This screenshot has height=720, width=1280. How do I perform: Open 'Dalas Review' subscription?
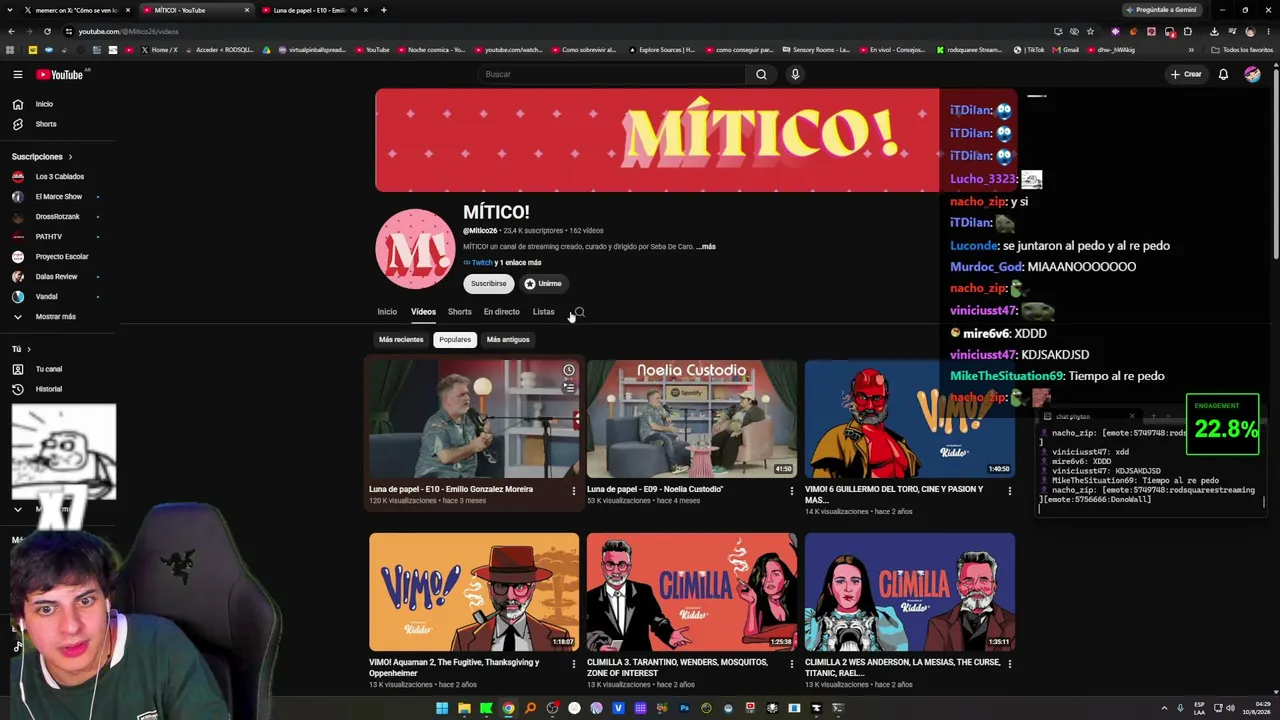(56, 277)
